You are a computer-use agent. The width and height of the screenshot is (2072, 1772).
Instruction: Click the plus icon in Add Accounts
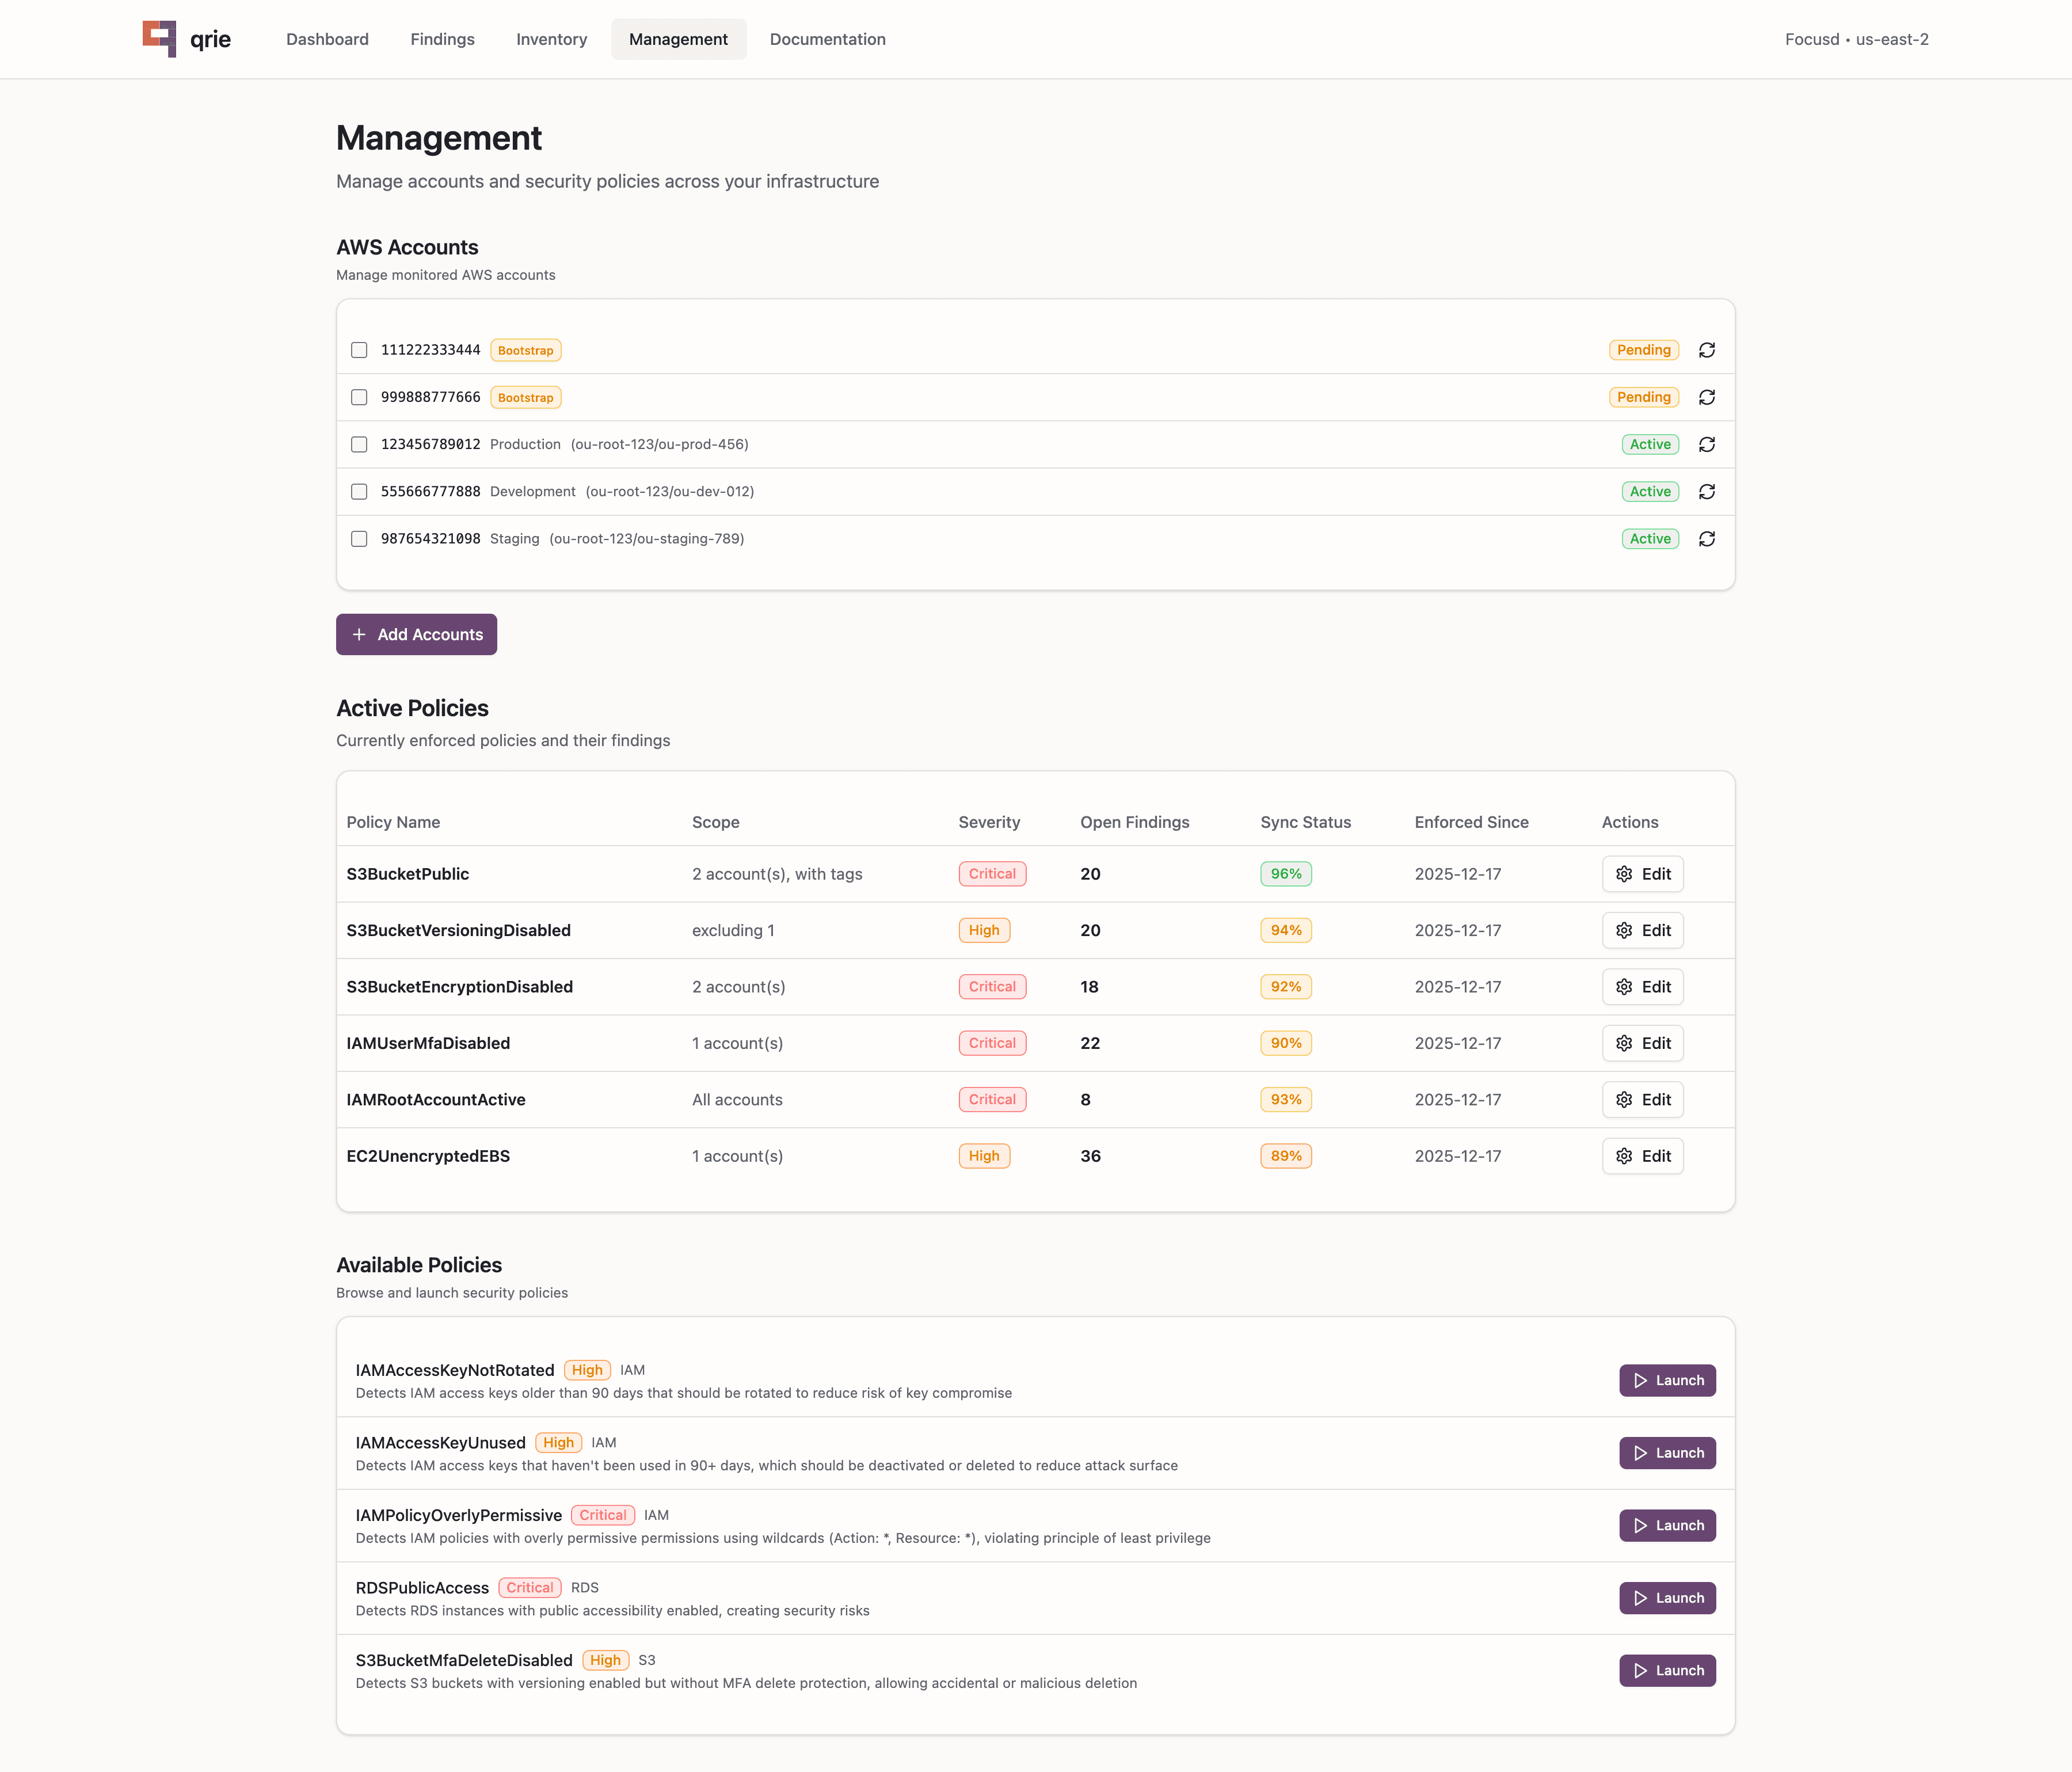[360, 634]
